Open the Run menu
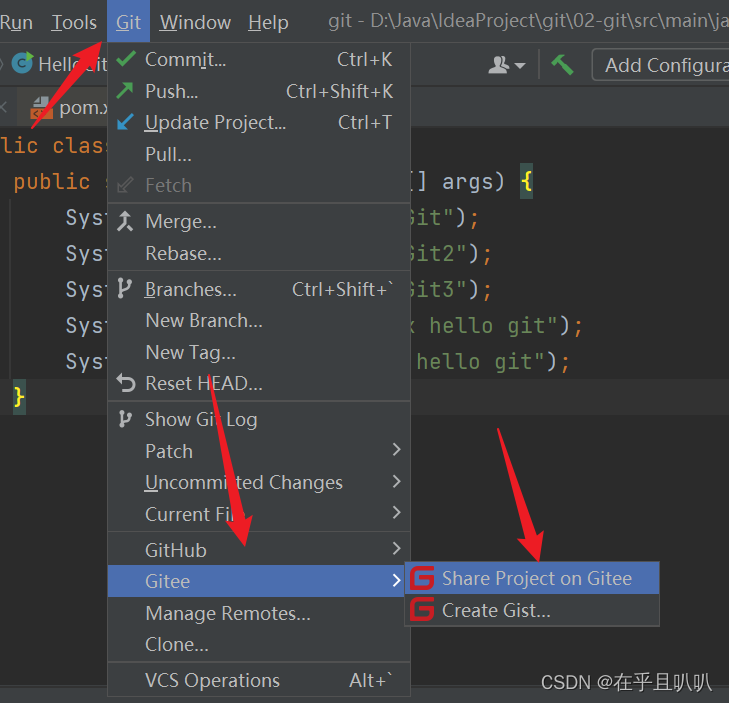This screenshot has width=729, height=703. point(16,22)
